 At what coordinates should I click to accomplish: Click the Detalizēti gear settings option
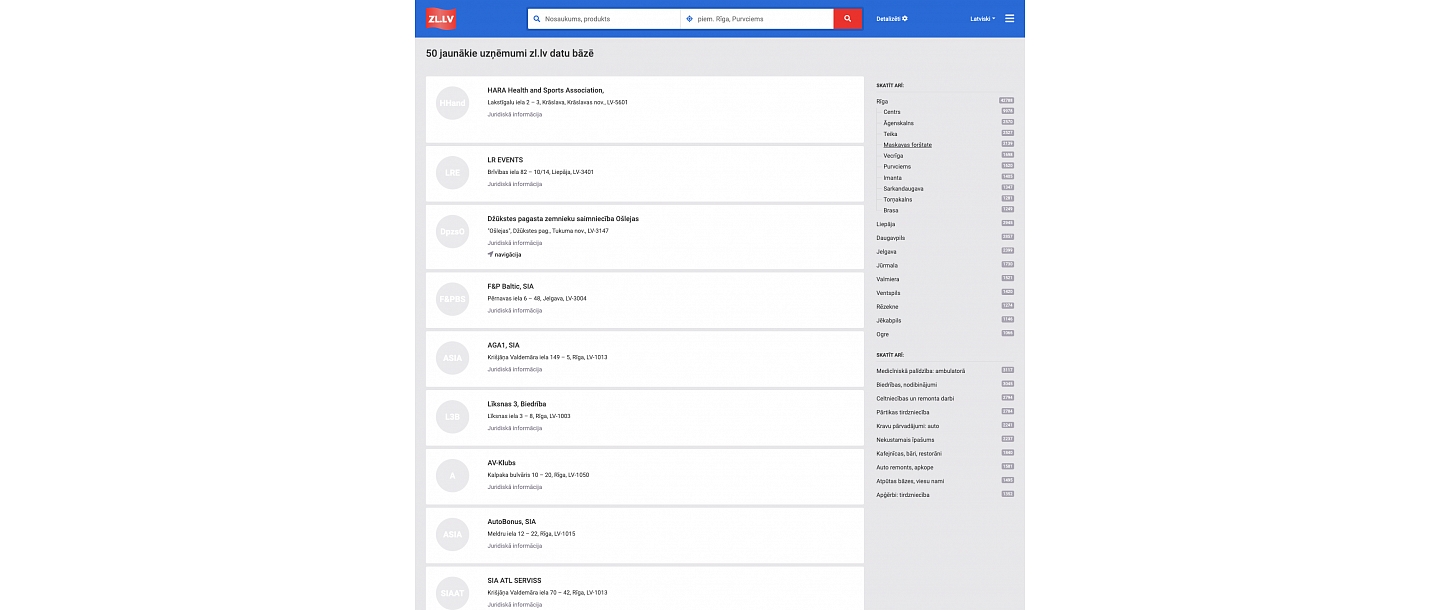click(891, 19)
